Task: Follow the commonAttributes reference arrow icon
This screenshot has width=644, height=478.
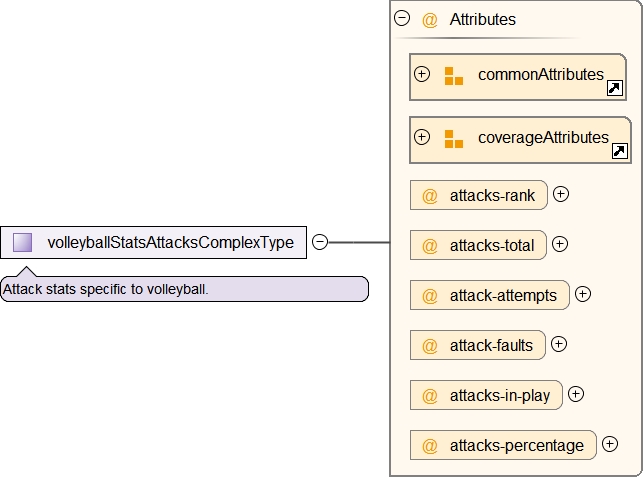Action: click(615, 89)
